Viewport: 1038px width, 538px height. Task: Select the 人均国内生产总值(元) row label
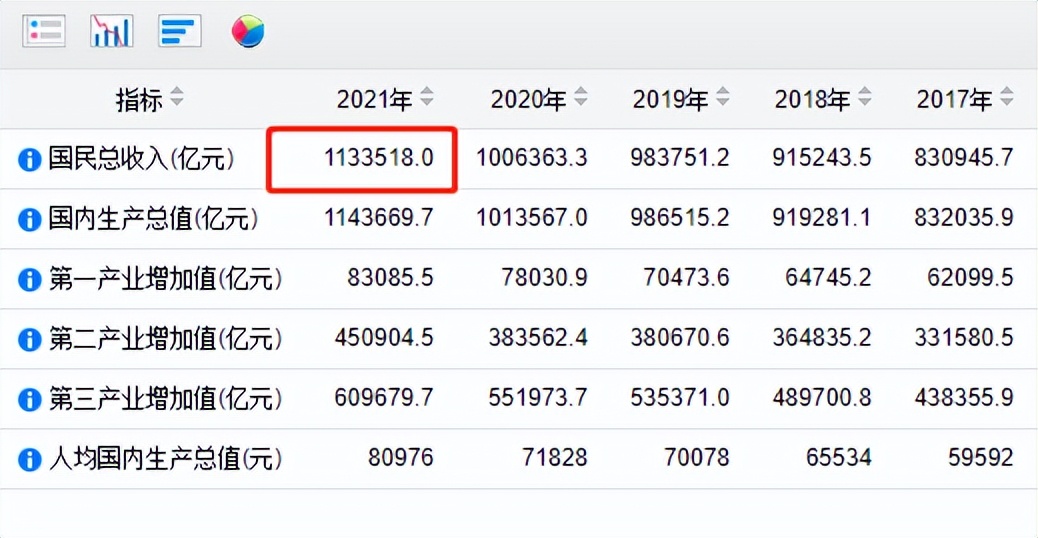165,458
